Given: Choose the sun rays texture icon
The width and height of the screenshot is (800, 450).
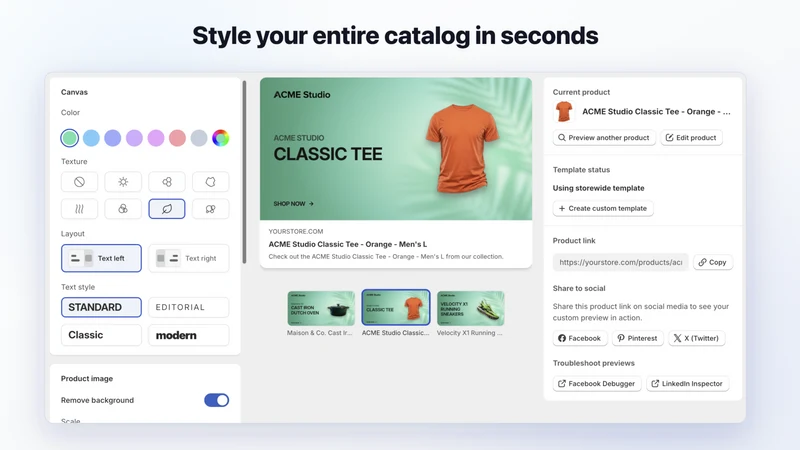Looking at the screenshot, I should pos(123,182).
